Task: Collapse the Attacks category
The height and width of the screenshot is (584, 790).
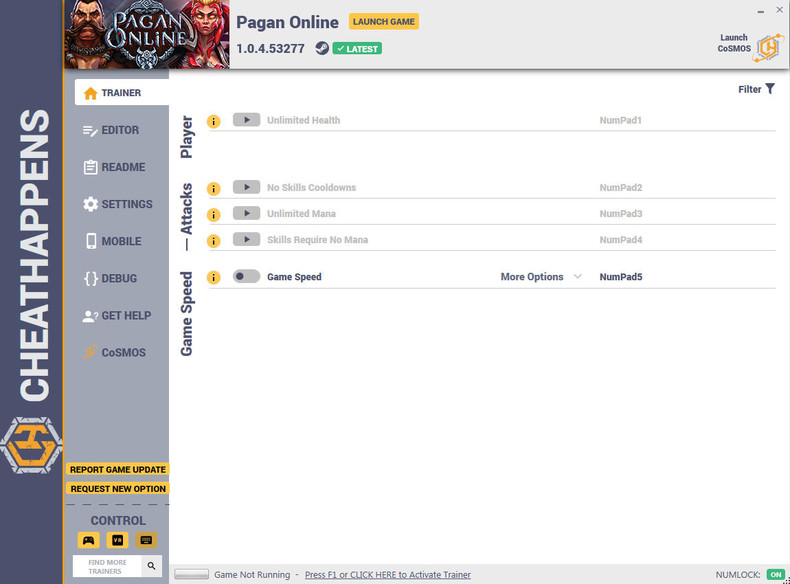Action: click(186, 217)
